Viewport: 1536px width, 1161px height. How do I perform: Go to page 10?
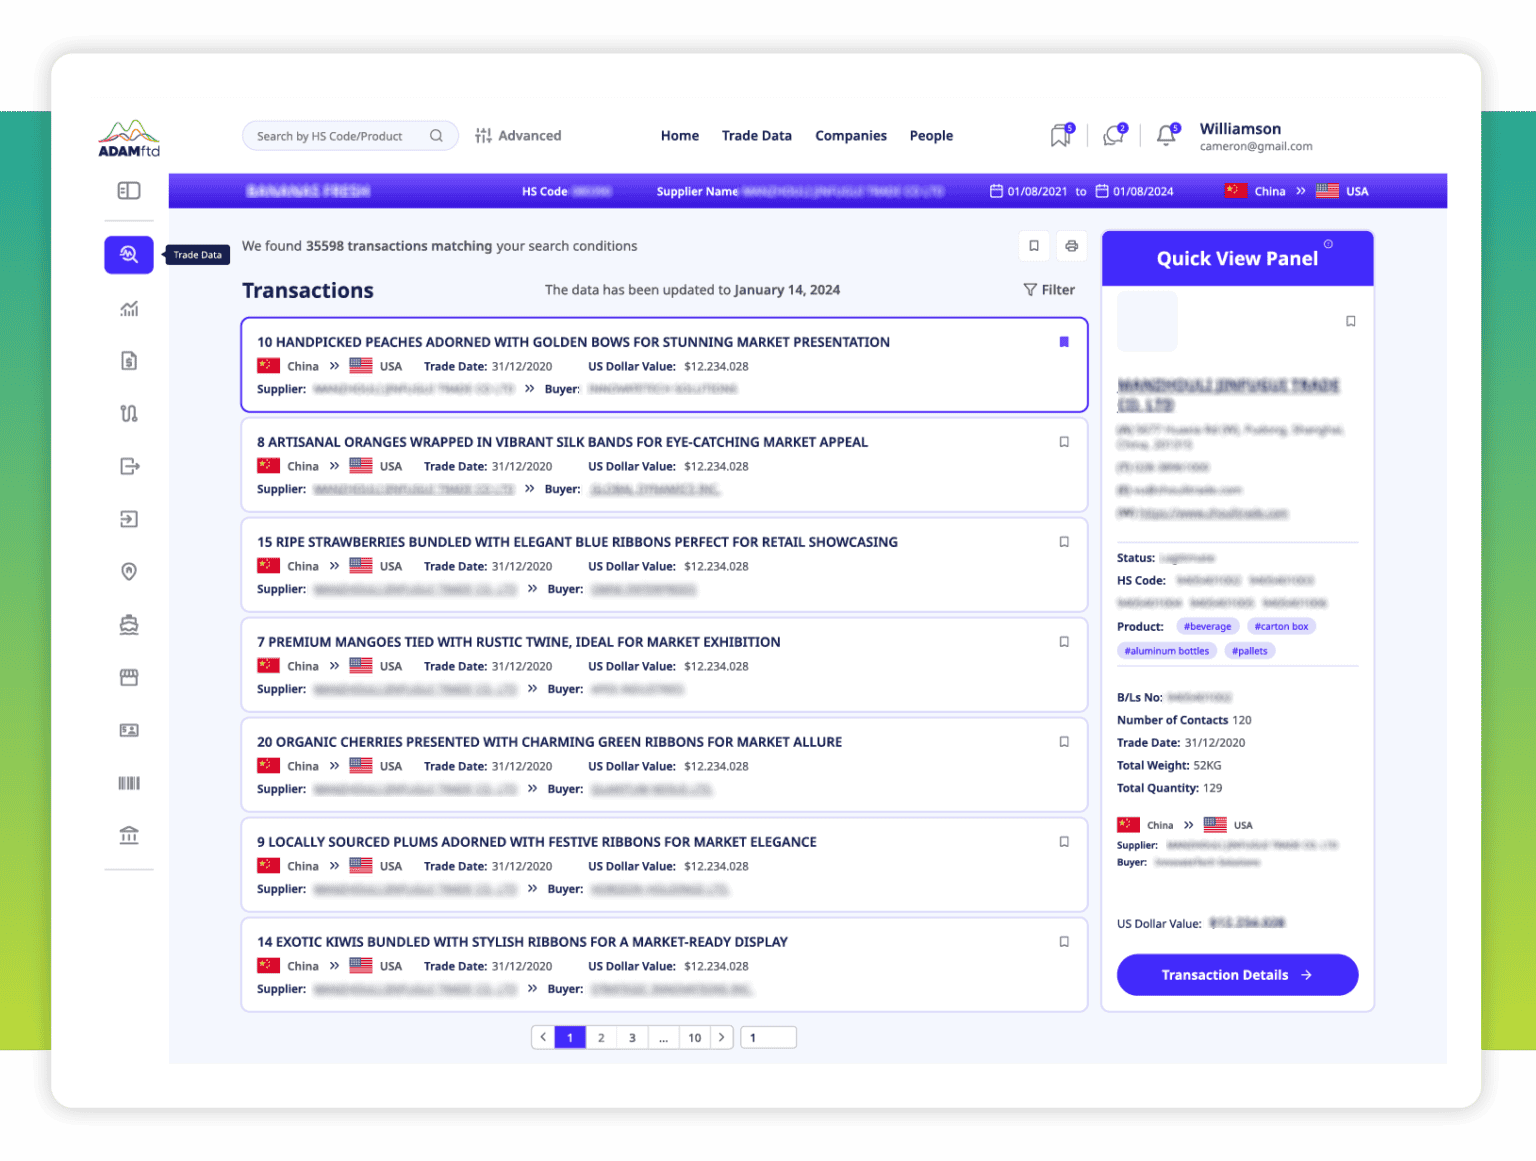(695, 1037)
